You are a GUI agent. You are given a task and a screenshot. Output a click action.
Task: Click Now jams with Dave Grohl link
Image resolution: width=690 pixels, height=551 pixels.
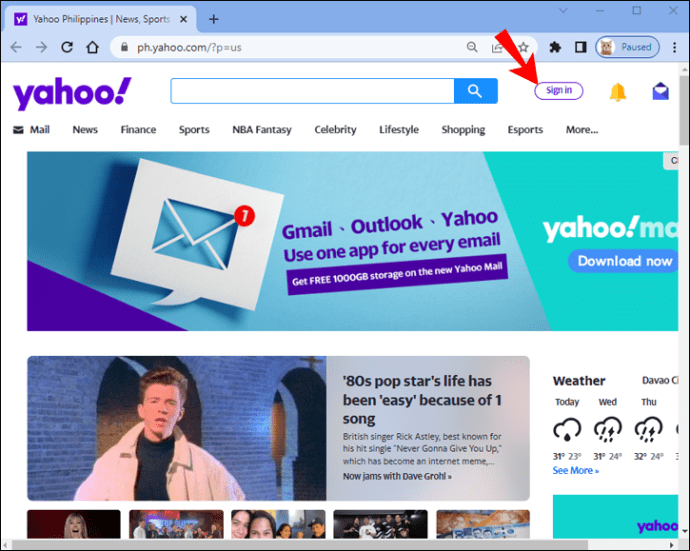pos(397,476)
